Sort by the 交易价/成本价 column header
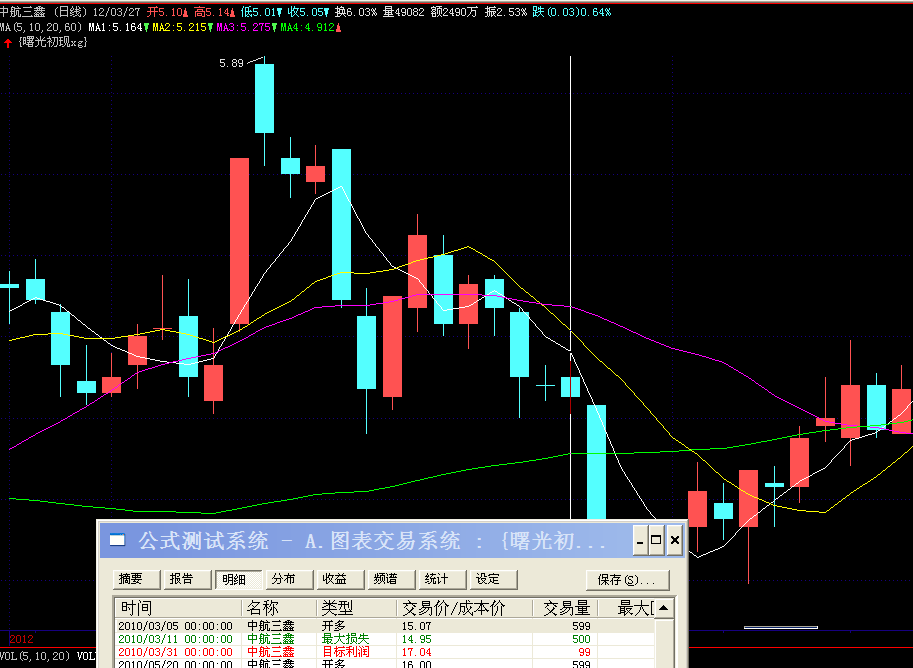913x668 pixels. (x=453, y=608)
